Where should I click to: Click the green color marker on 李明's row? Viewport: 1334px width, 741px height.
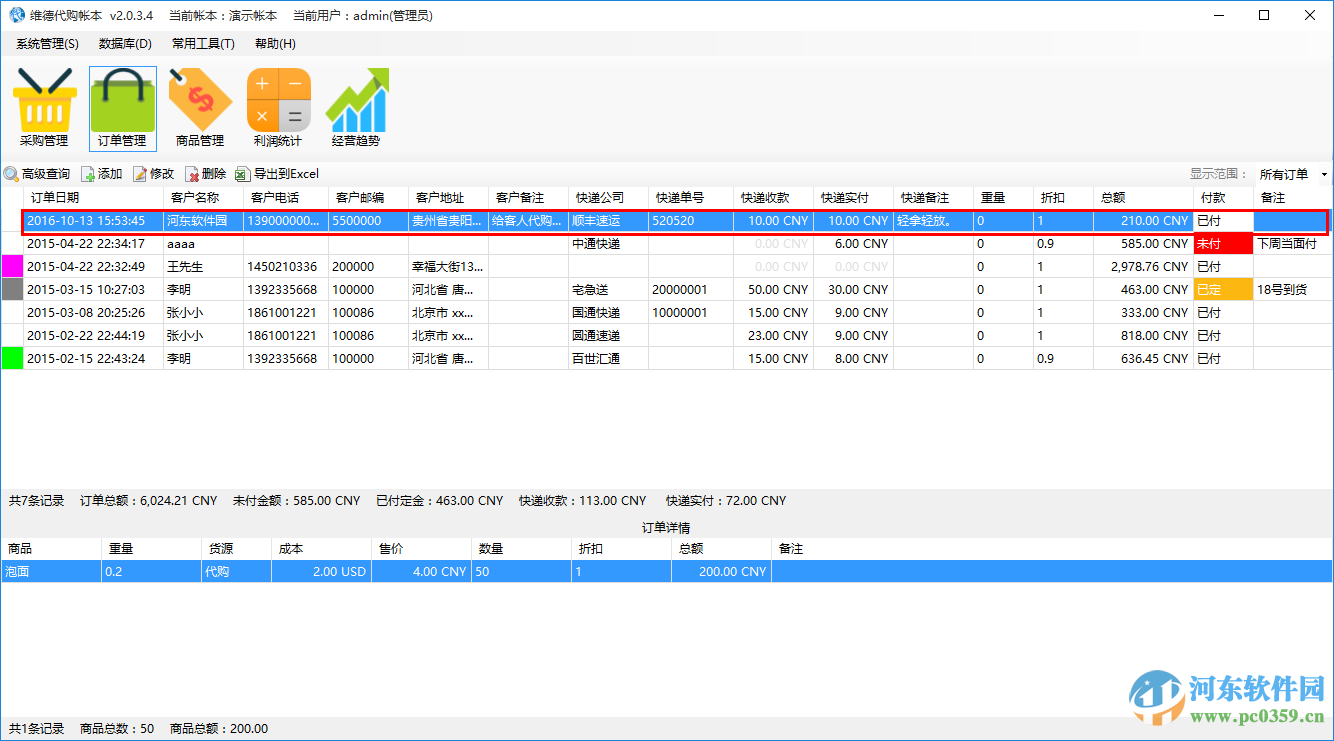coord(10,358)
